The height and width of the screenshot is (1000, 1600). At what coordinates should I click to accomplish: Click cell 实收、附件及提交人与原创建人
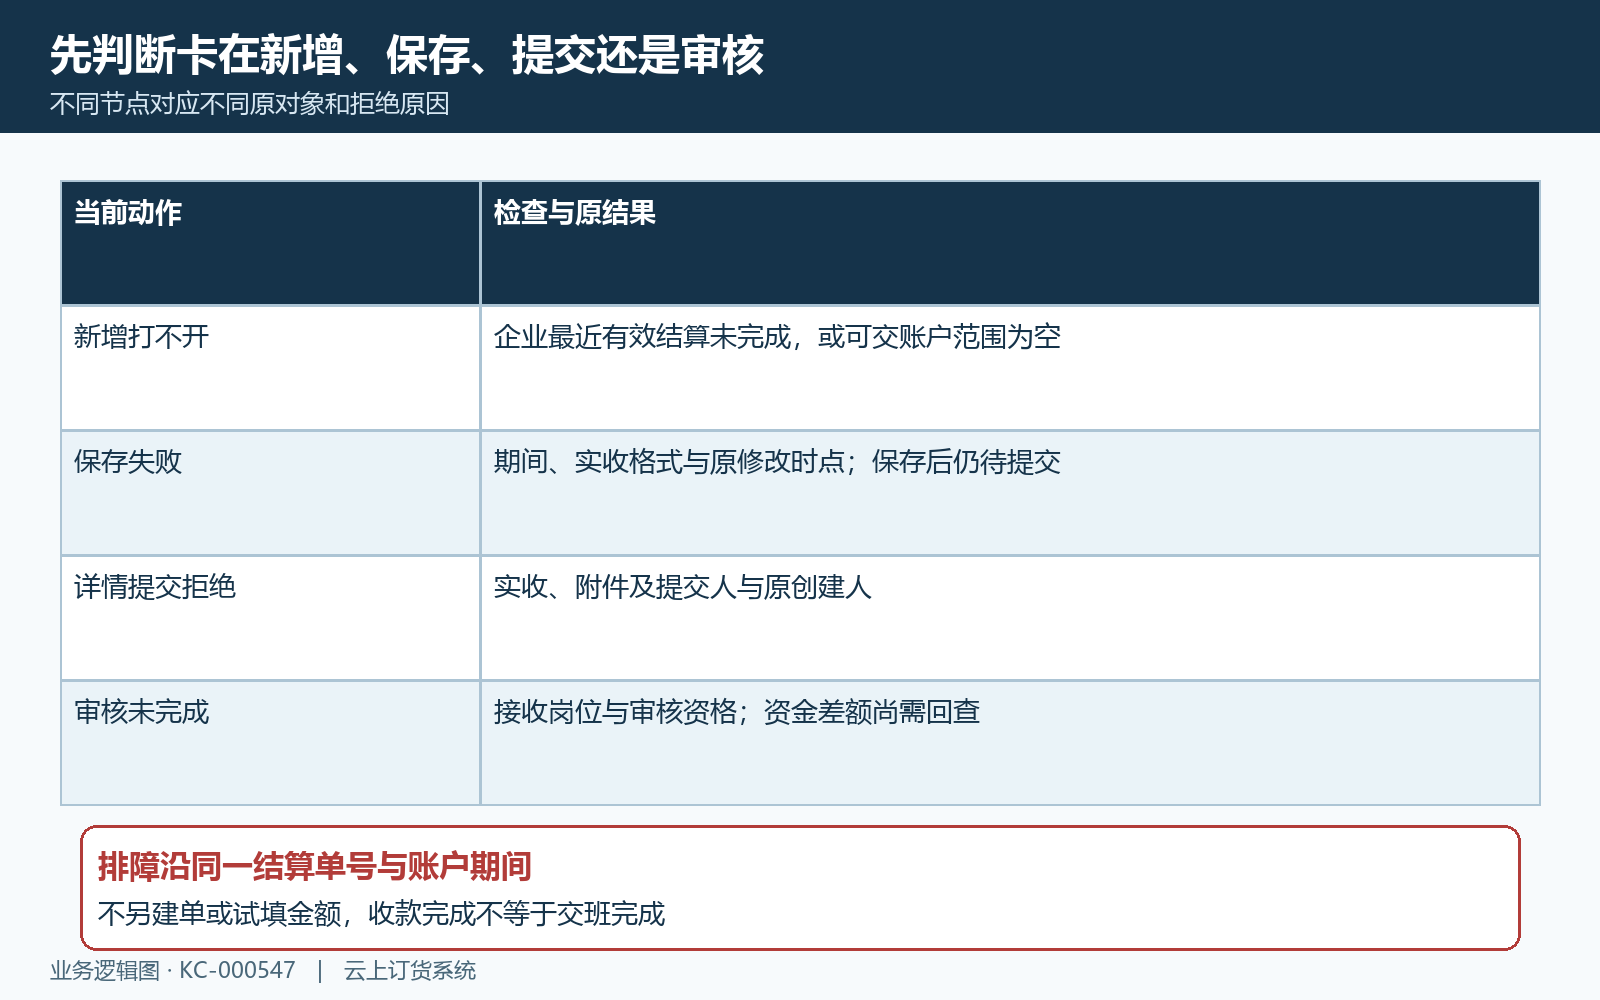tap(1010, 618)
